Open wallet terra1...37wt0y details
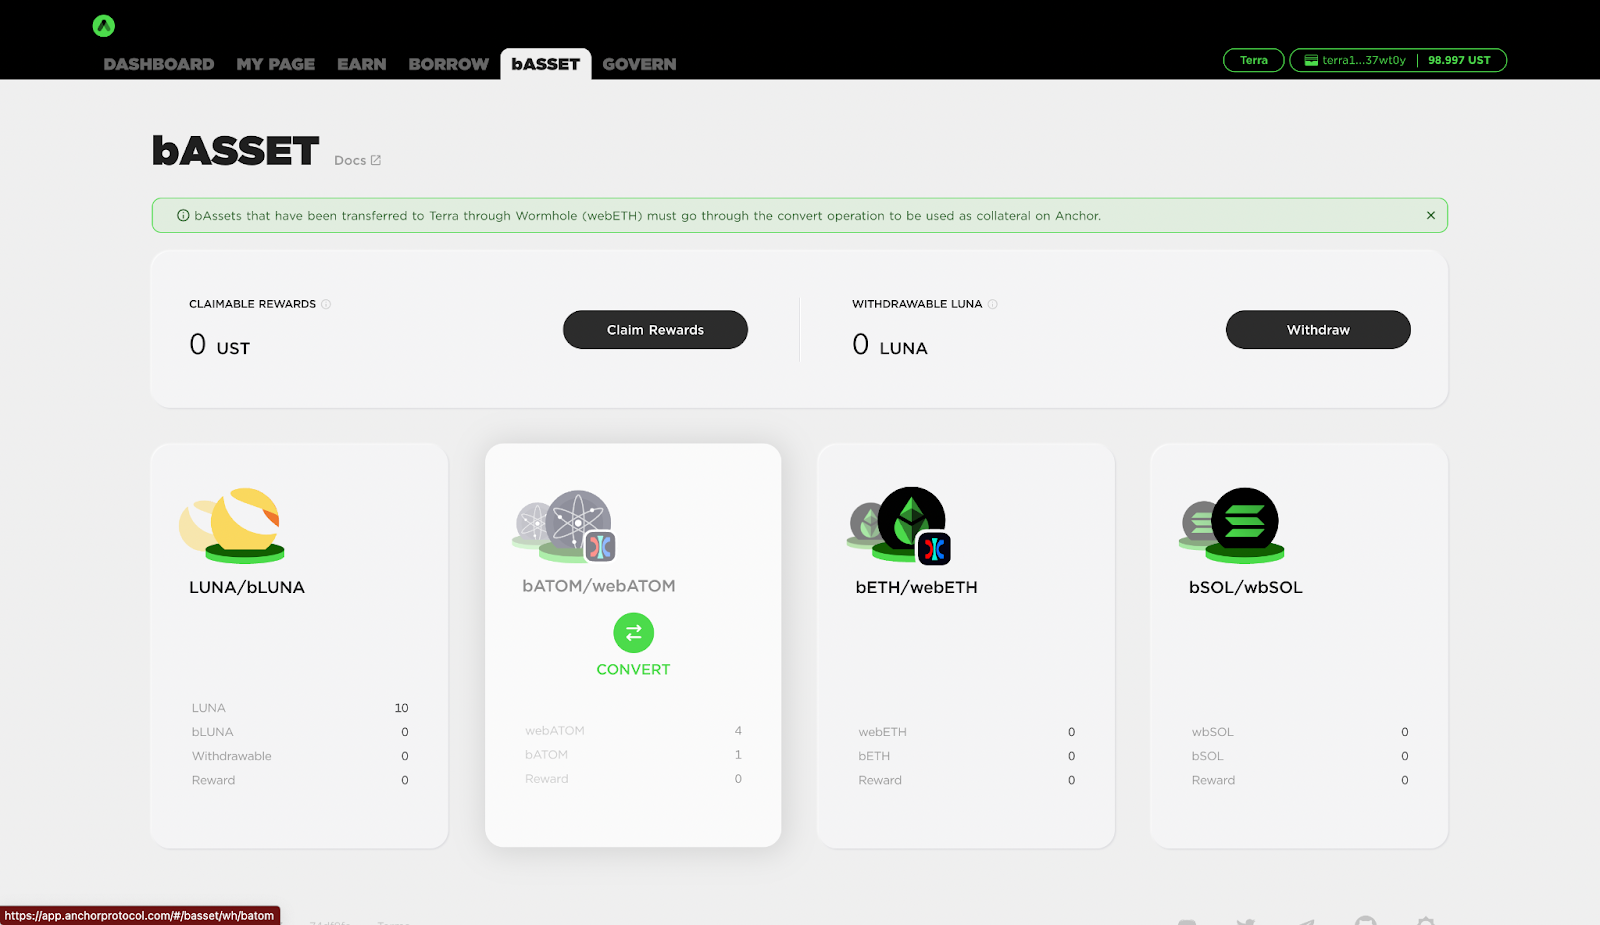The width and height of the screenshot is (1600, 925). pyautogui.click(x=1364, y=60)
